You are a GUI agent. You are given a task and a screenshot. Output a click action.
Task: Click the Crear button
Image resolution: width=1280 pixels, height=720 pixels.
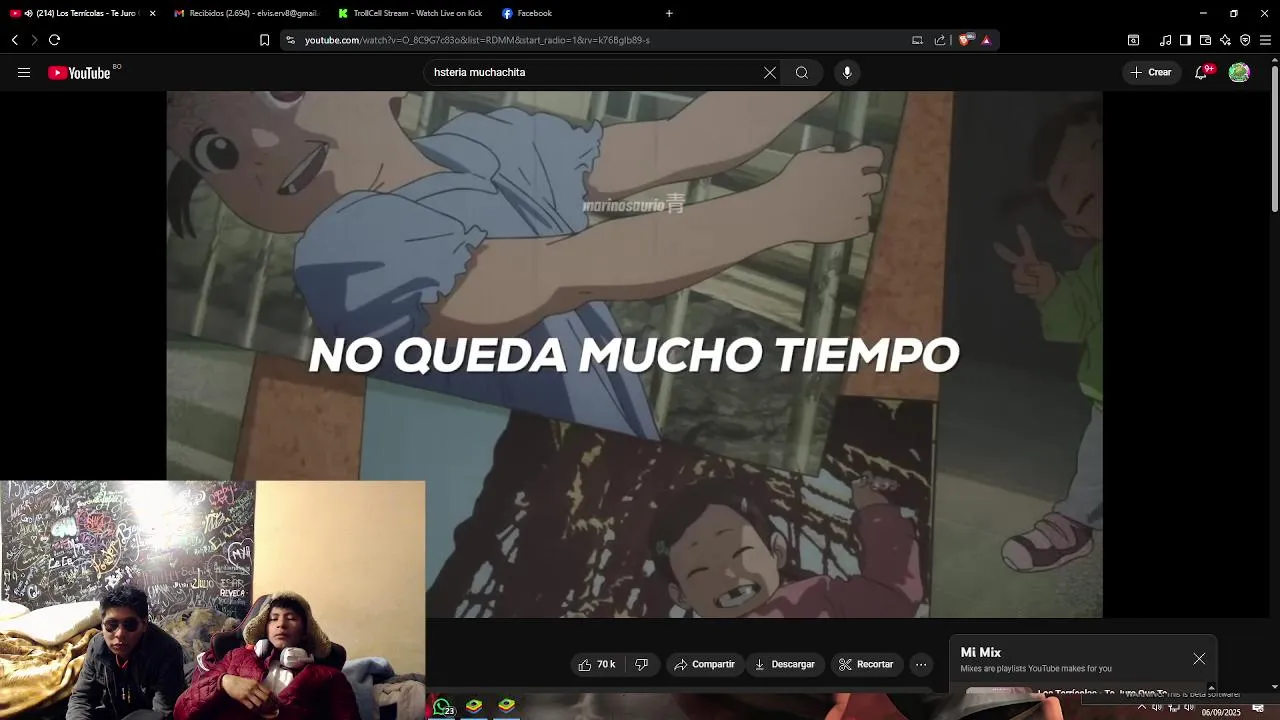(x=1151, y=72)
